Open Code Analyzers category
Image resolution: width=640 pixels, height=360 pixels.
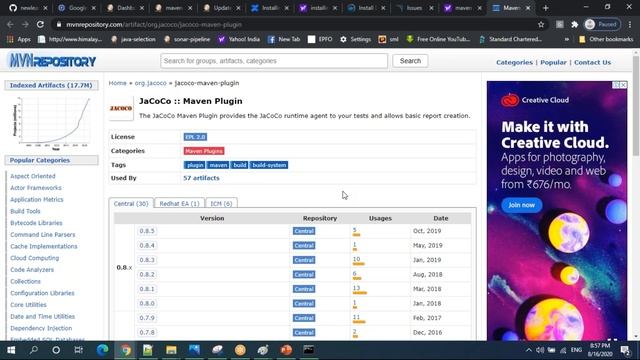pos(32,270)
